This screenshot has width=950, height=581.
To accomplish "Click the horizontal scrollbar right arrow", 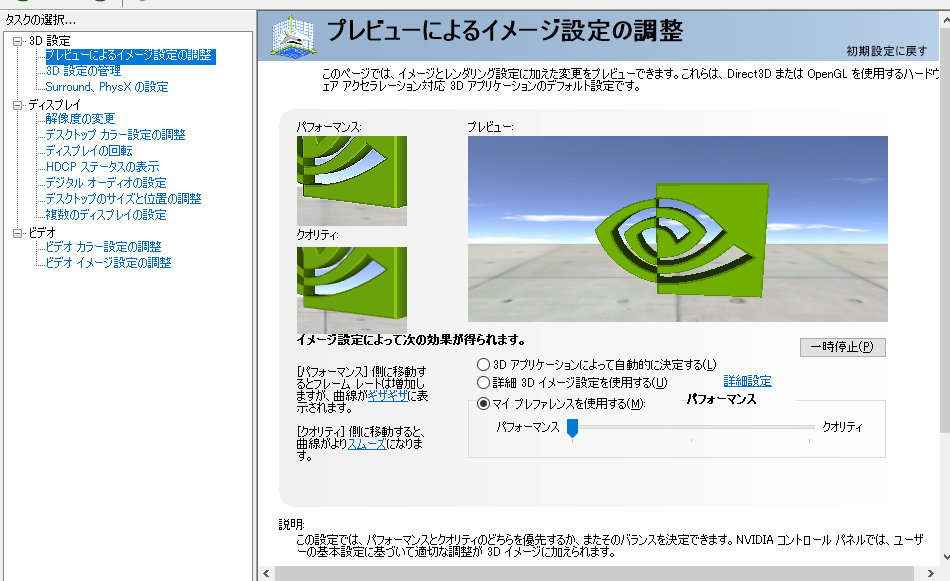I will [x=931, y=574].
